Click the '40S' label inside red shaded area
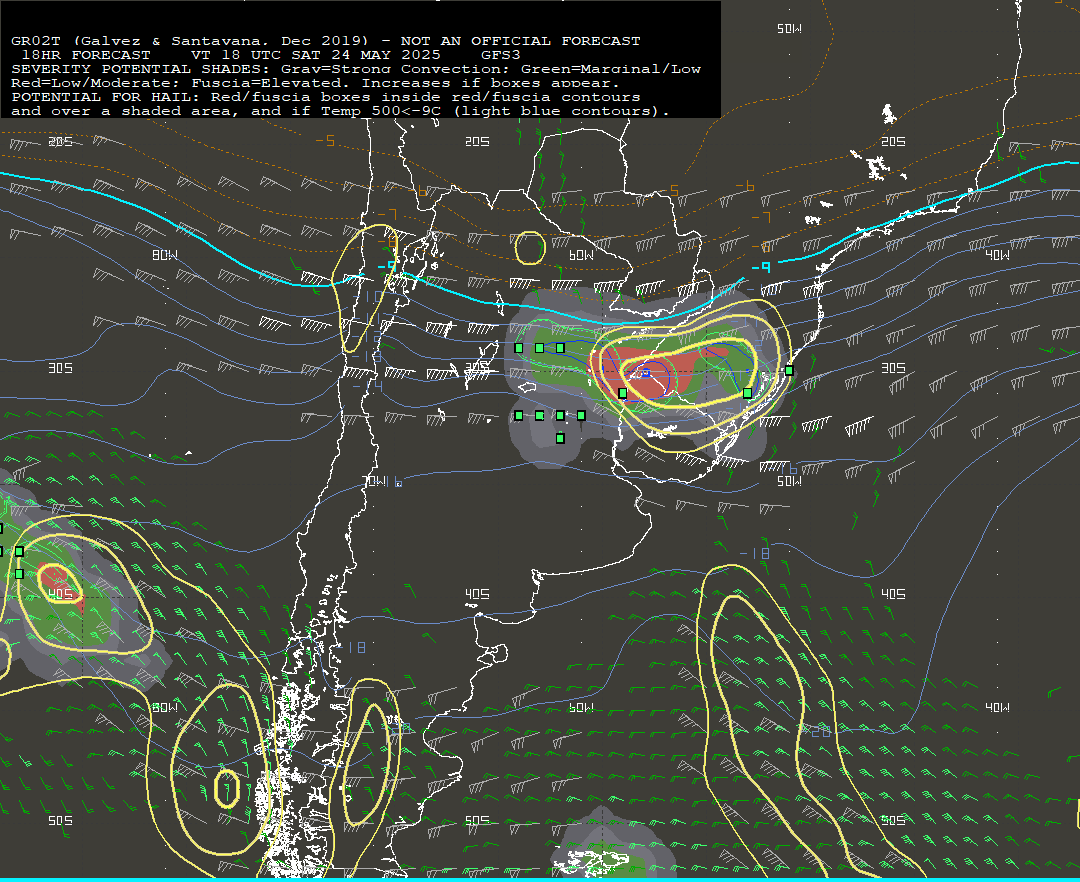This screenshot has height=882, width=1080. (x=60, y=594)
